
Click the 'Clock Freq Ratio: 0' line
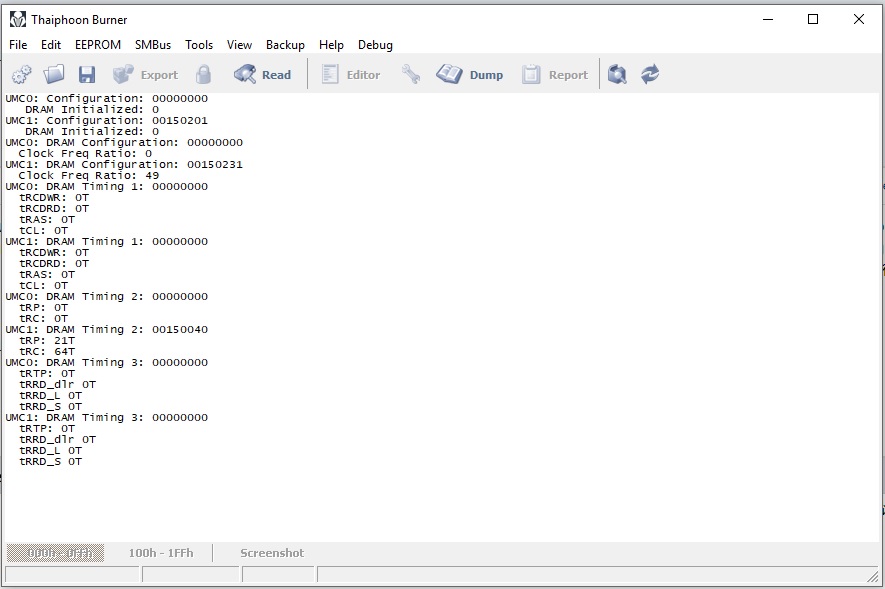pyautogui.click(x=85, y=153)
